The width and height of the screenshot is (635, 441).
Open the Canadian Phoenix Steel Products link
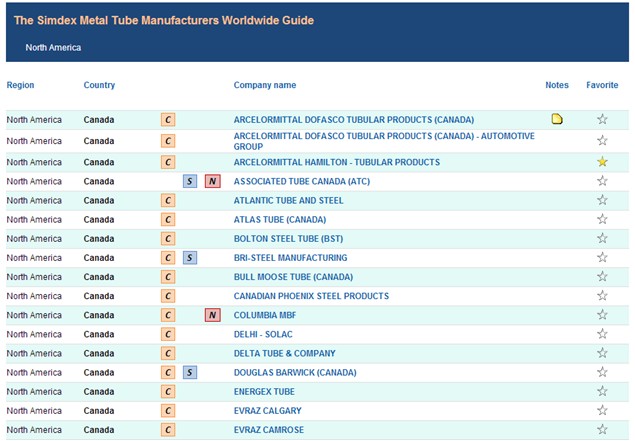pyautogui.click(x=311, y=296)
